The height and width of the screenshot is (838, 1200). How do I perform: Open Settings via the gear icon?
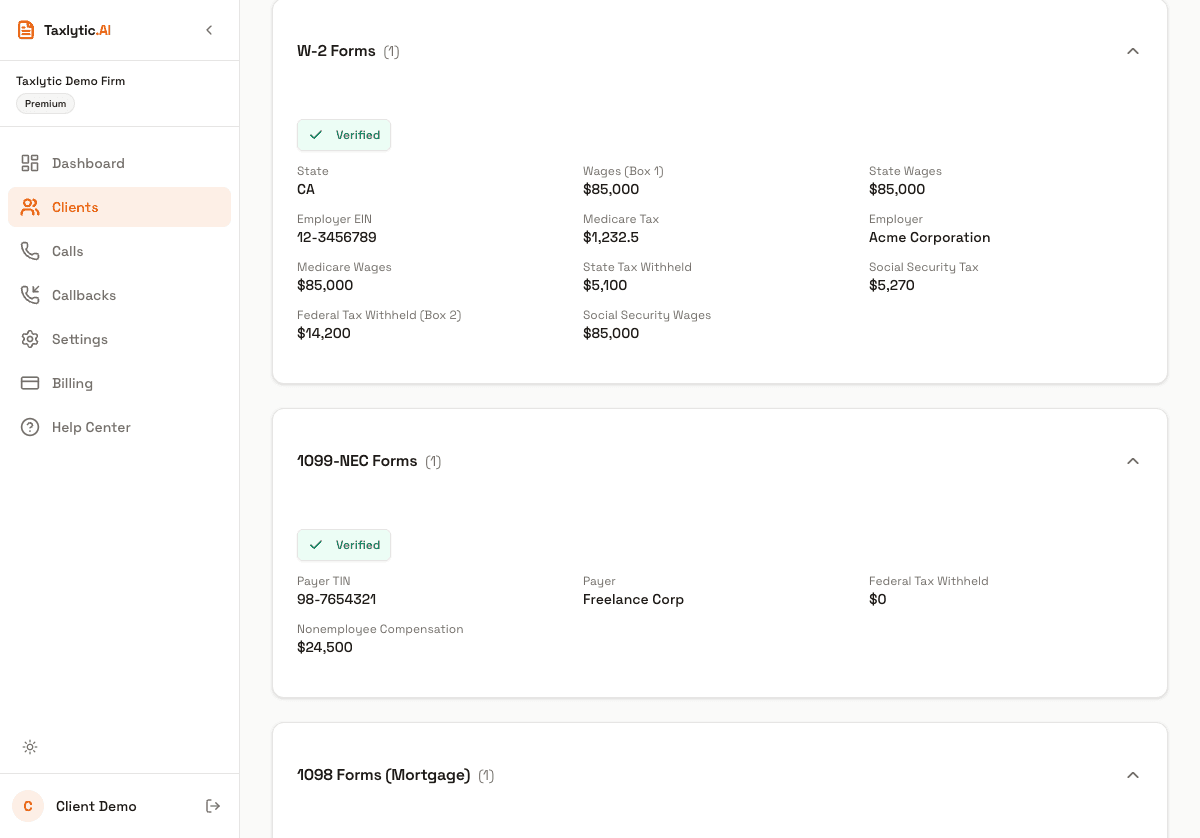[x=30, y=339]
